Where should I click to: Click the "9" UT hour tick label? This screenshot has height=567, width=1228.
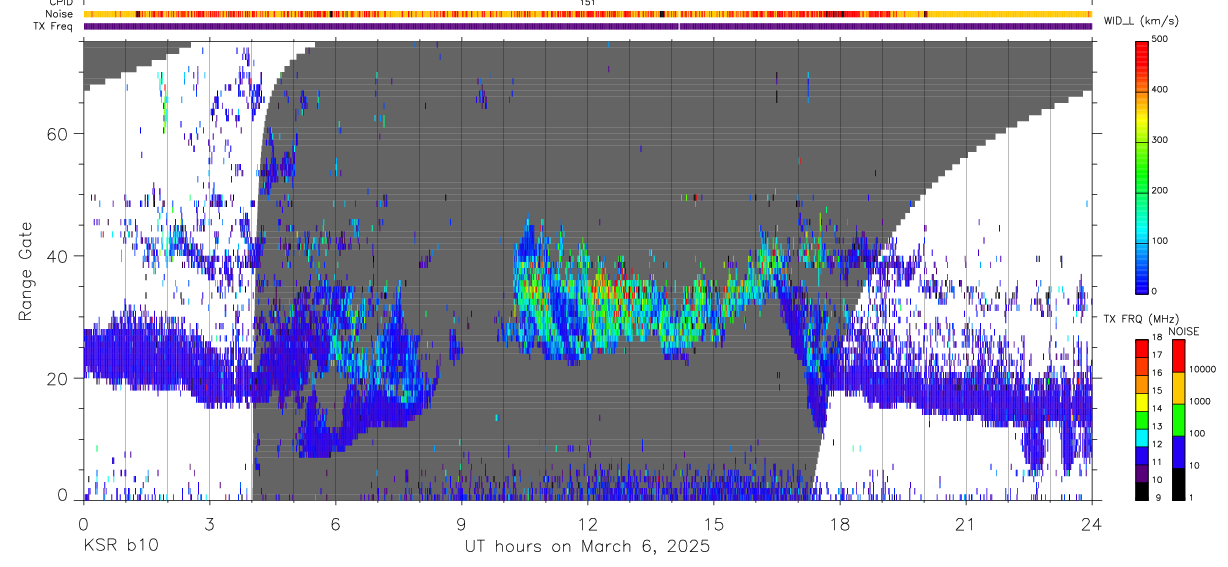tap(461, 523)
